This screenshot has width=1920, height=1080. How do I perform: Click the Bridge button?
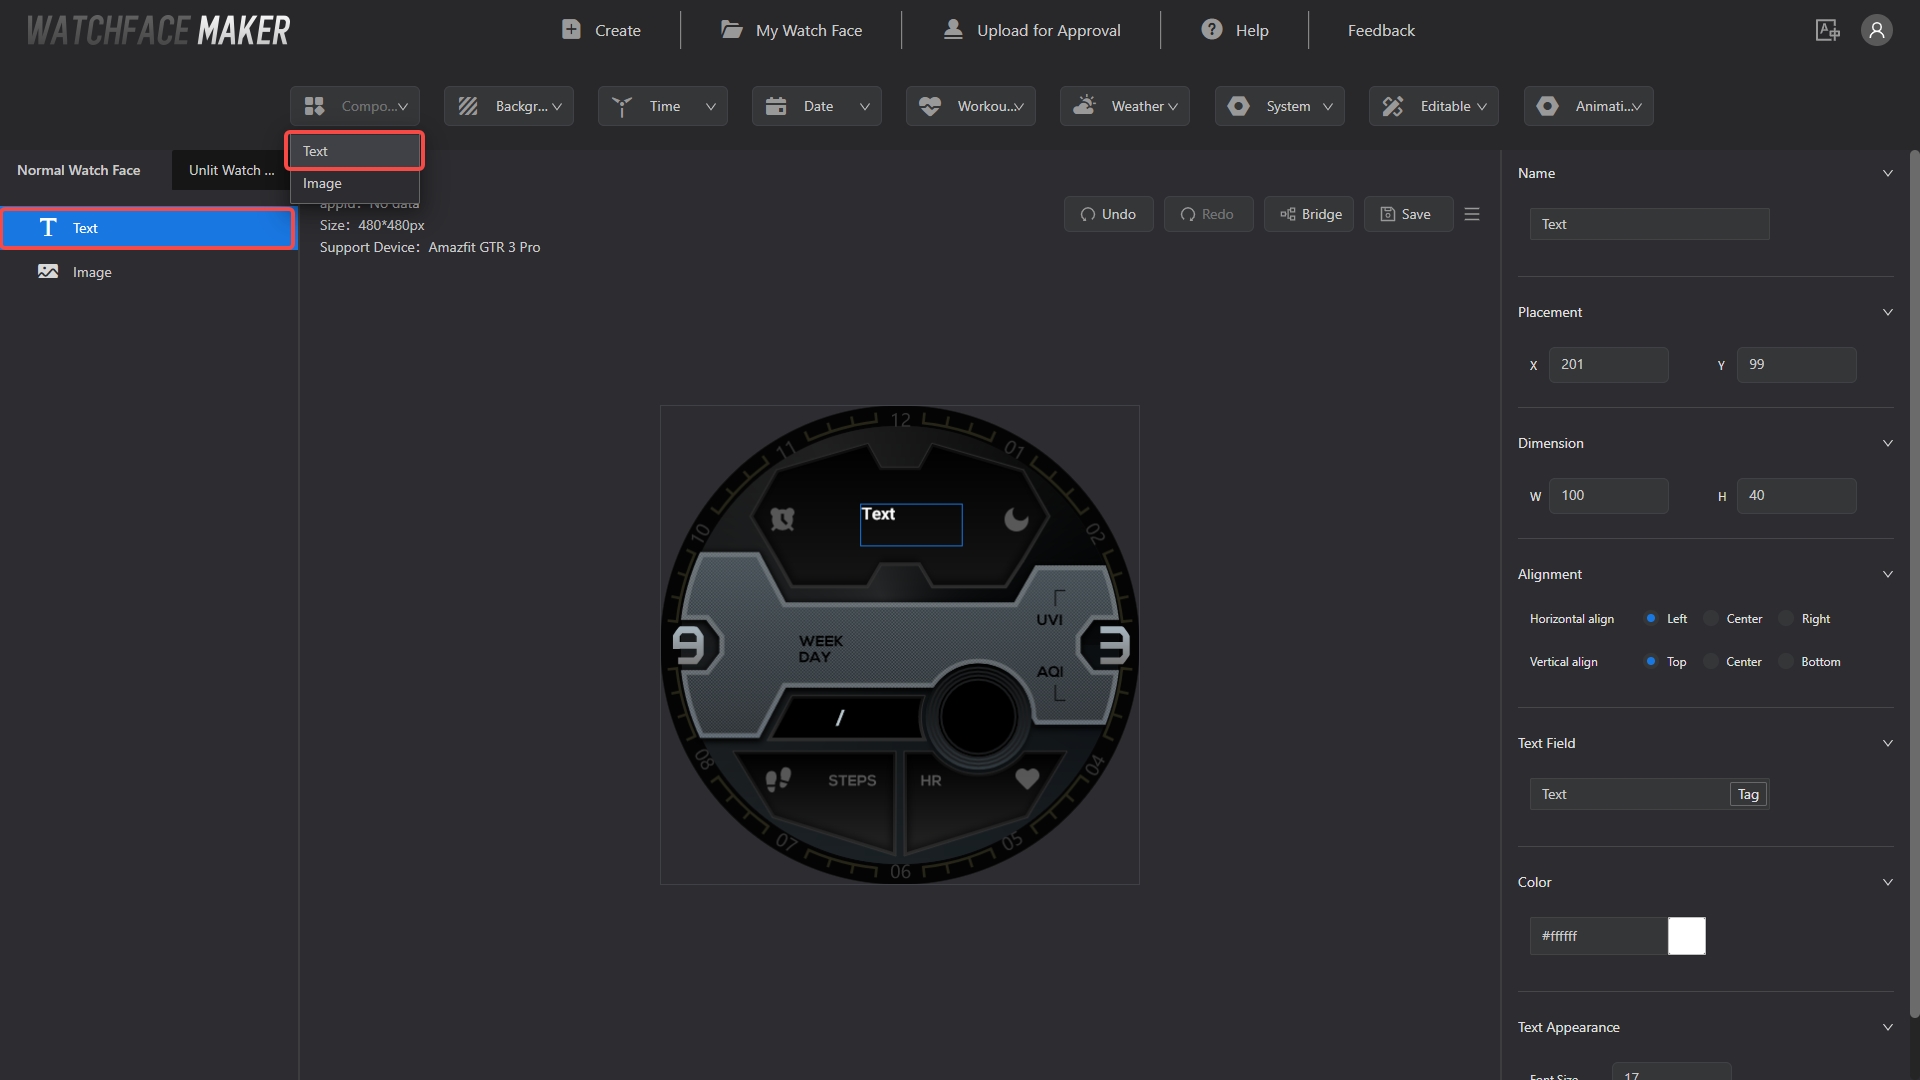click(x=1309, y=214)
